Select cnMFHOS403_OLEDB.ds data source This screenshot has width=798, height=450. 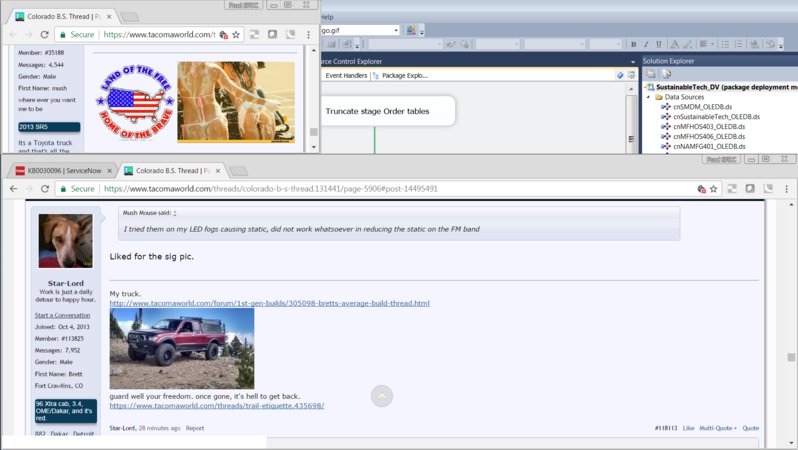(x=709, y=127)
